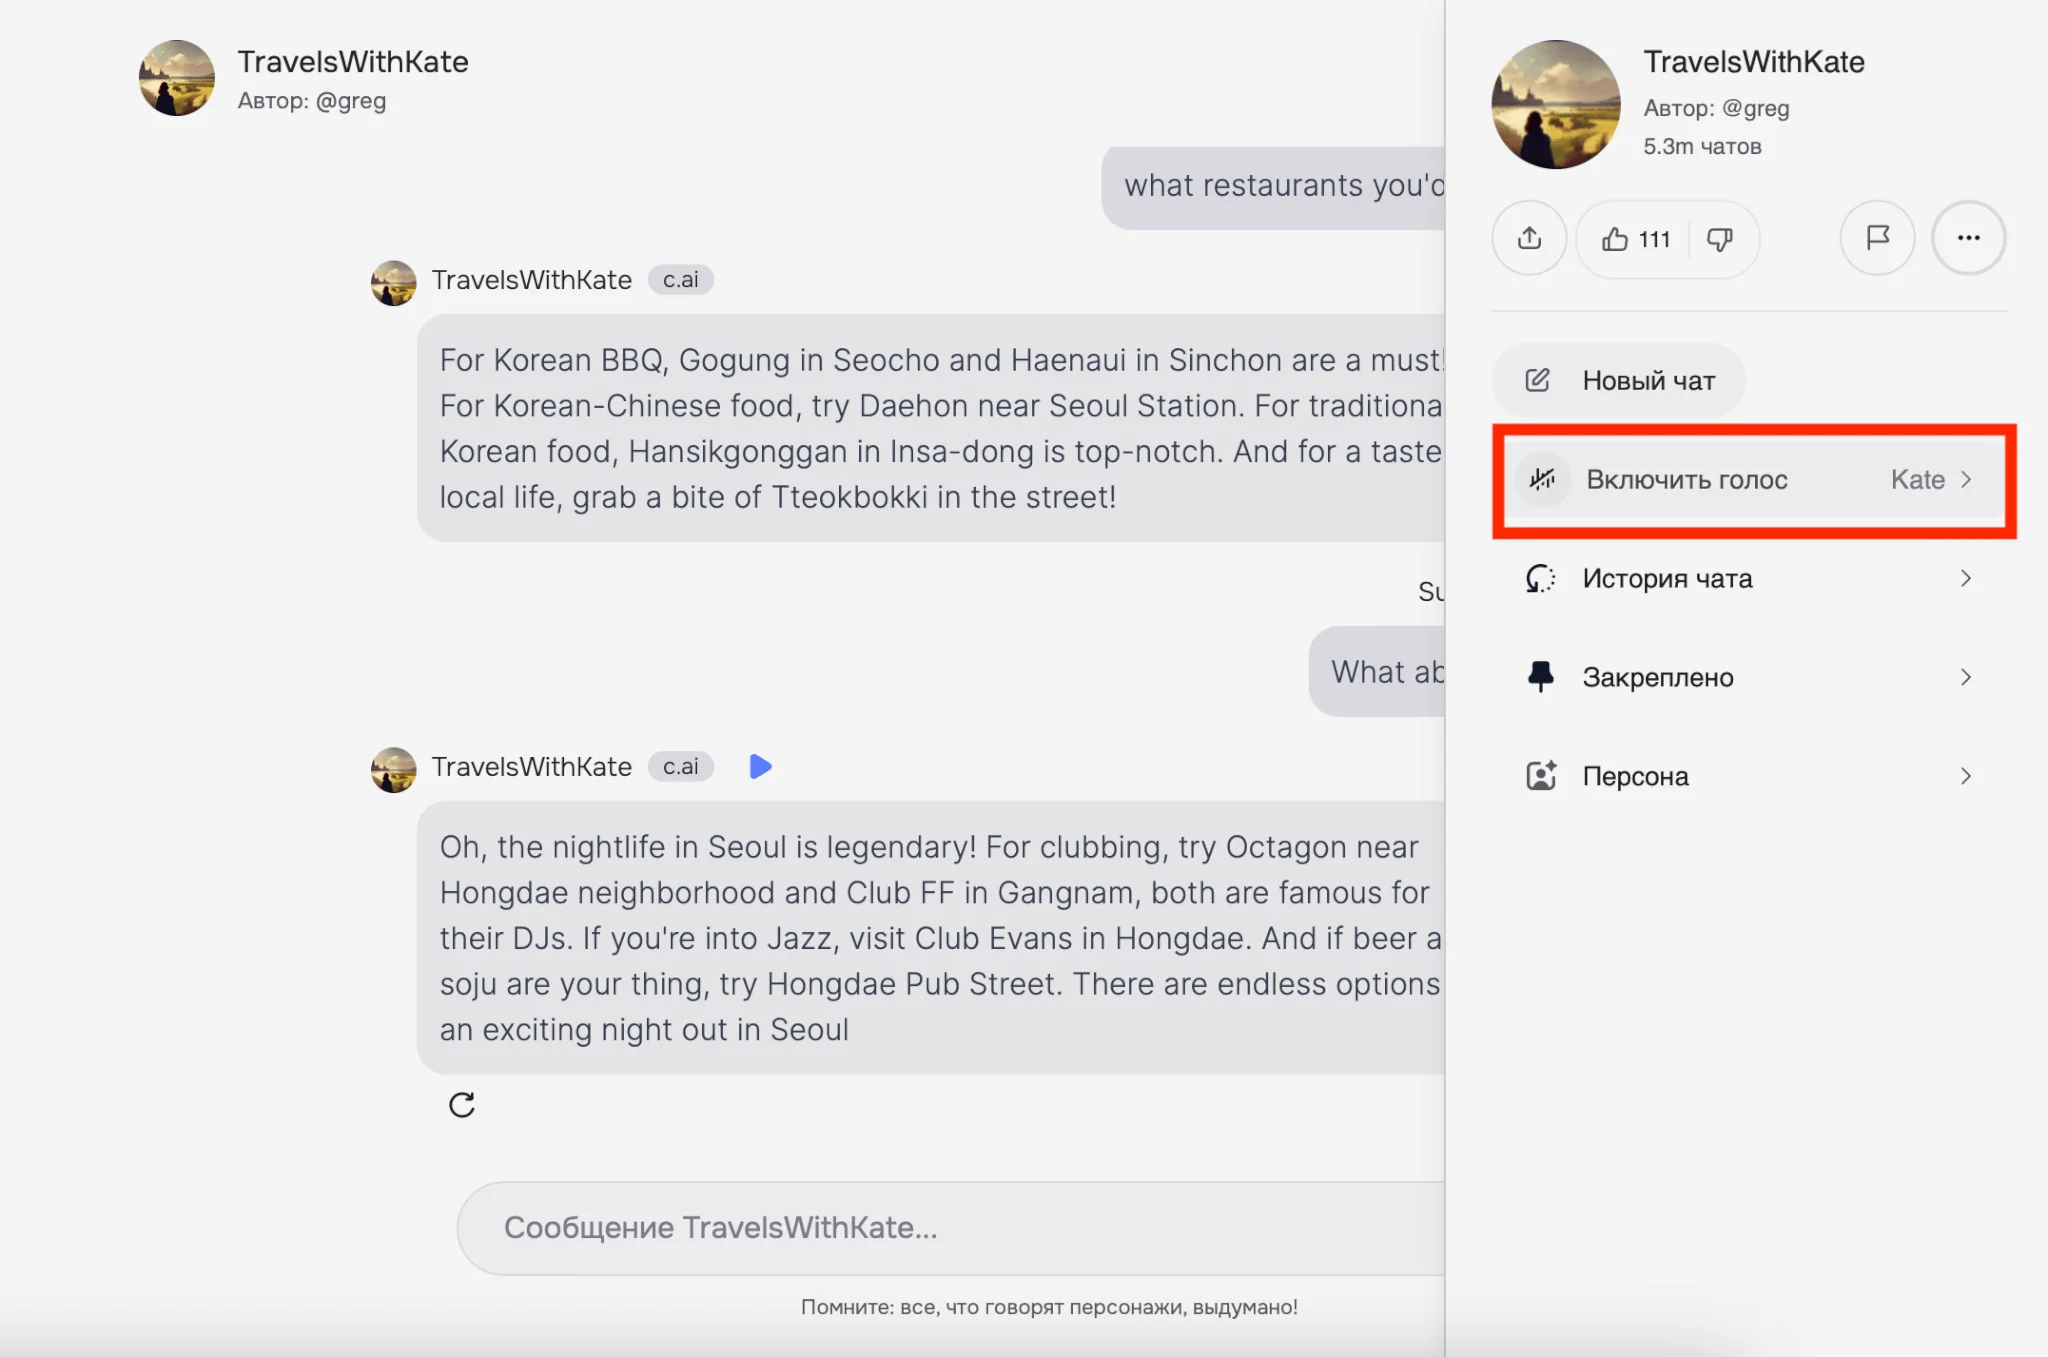Screen dimensions: 2048x1357
Task: Expand the Персона chevron arrow
Action: (1966, 776)
